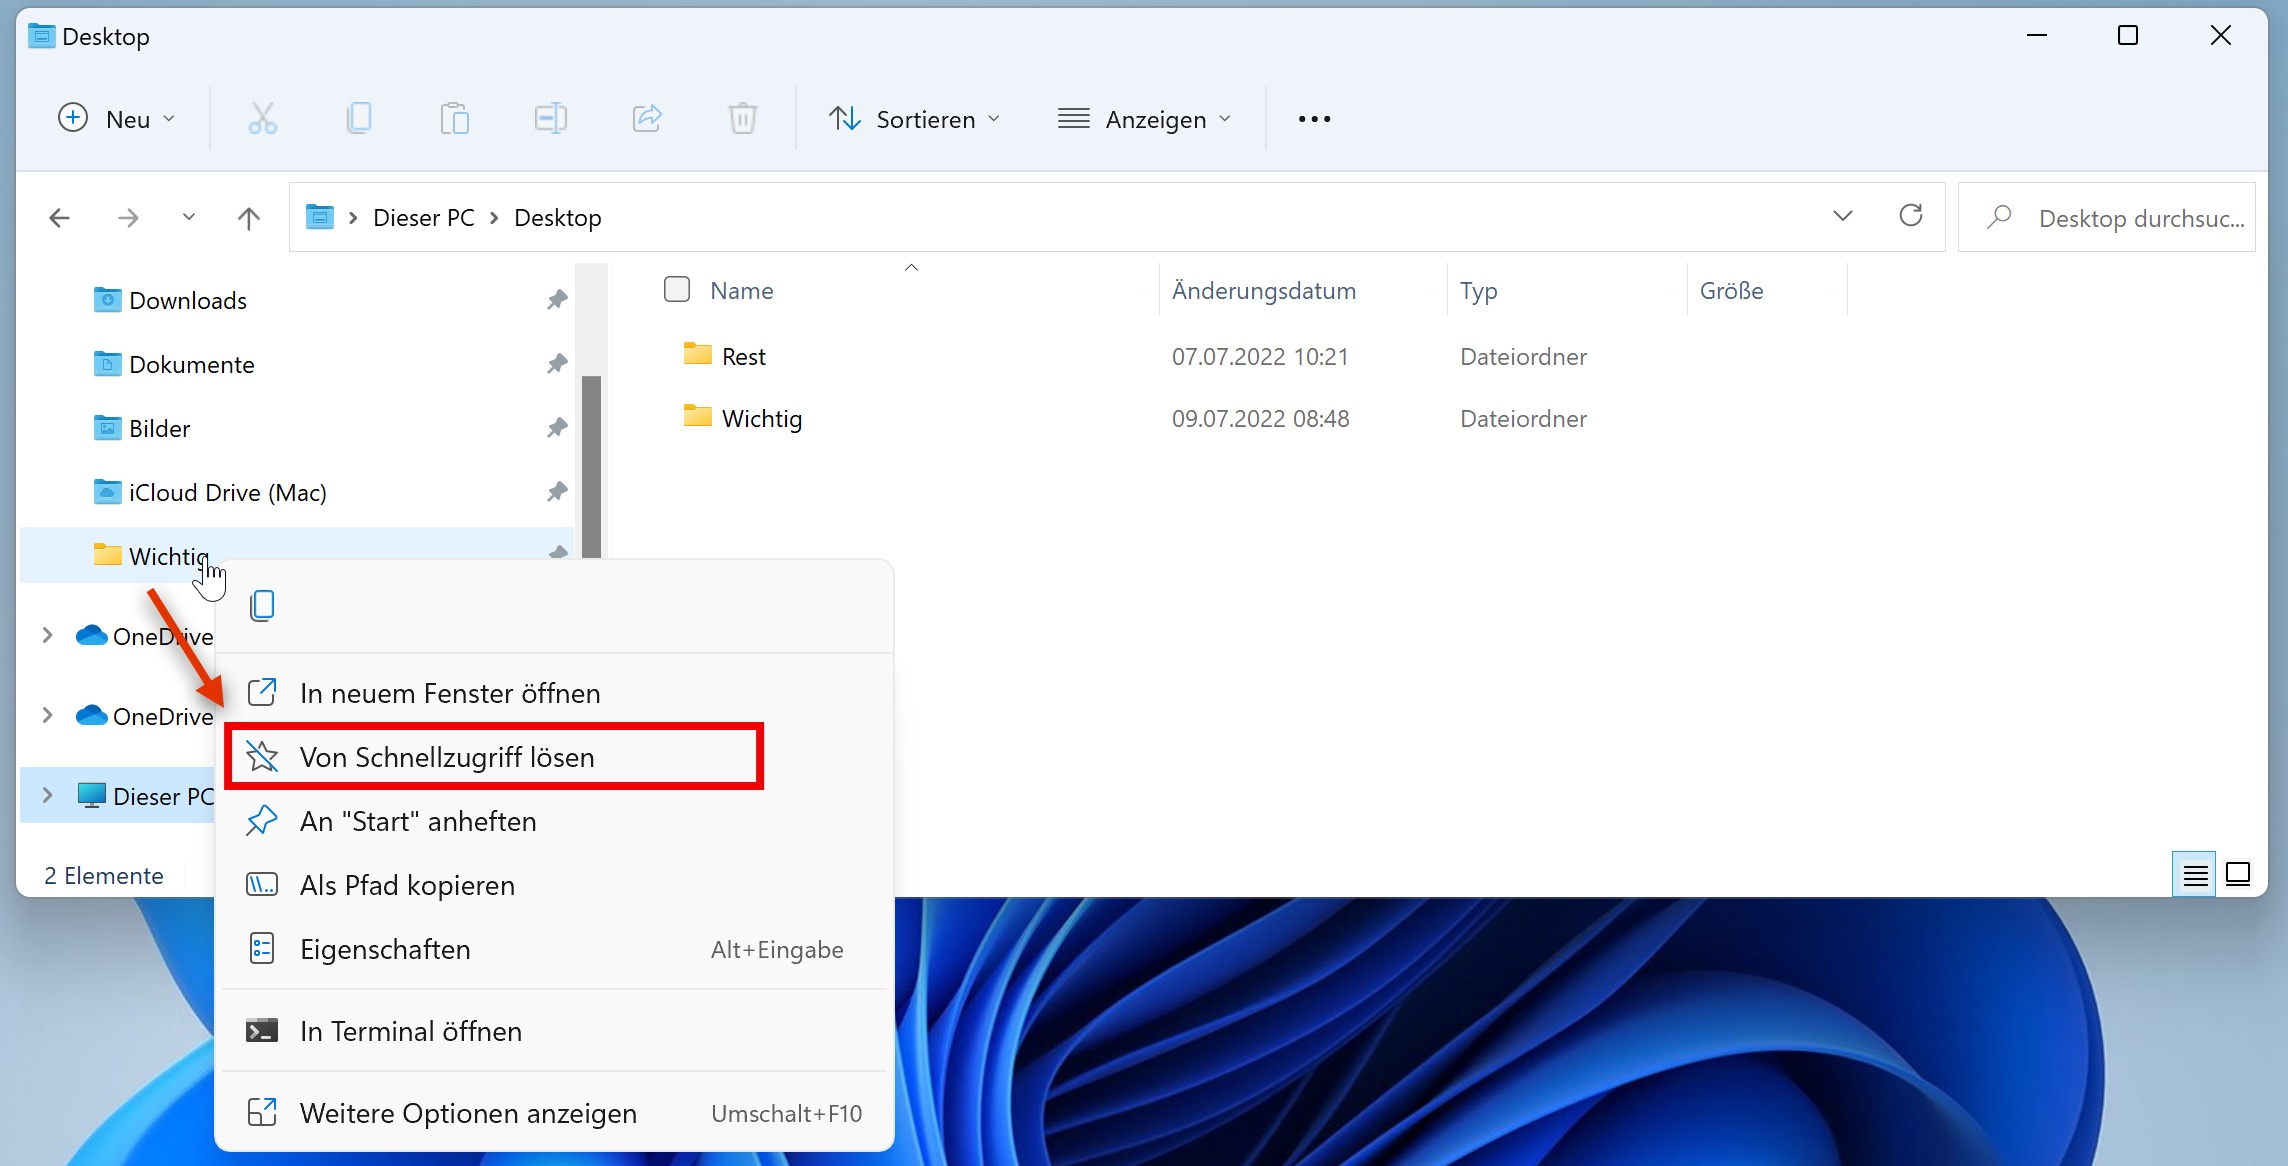Click the Cut scissors icon in toolbar
The image size is (2288, 1166).
pyautogui.click(x=262, y=119)
